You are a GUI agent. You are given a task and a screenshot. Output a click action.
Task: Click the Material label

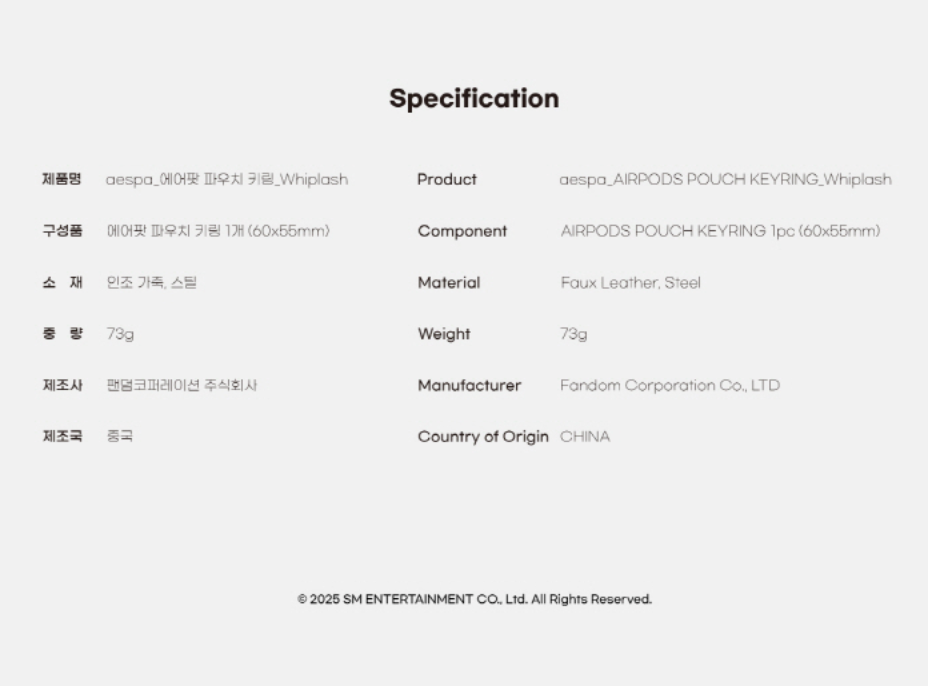pos(449,283)
